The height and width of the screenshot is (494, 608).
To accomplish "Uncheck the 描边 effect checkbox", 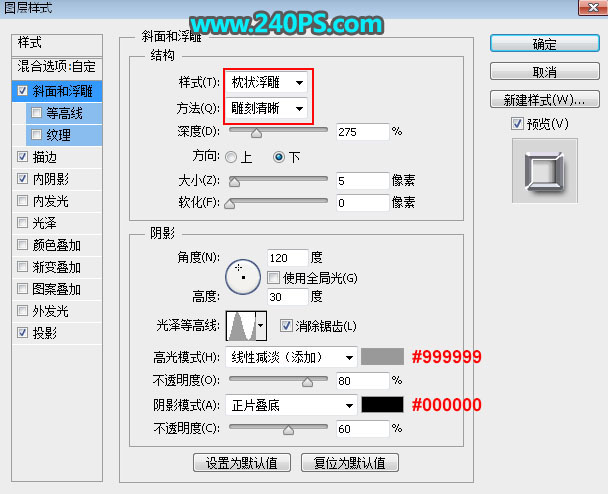I will (22, 157).
